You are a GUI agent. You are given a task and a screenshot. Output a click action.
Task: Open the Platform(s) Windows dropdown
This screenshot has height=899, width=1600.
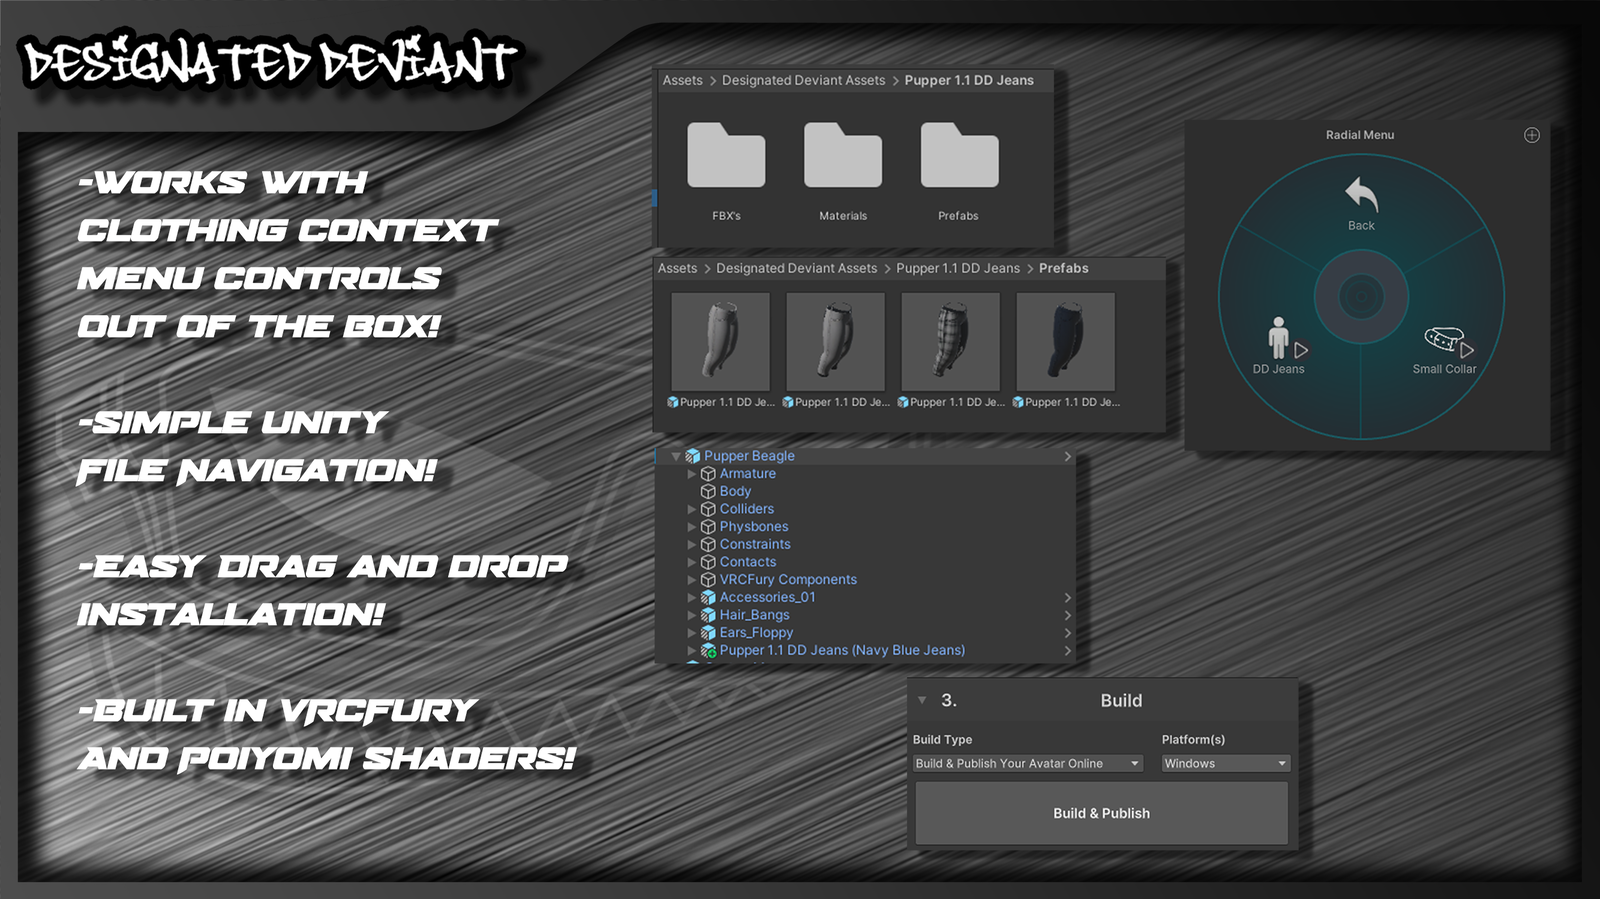coord(1225,764)
